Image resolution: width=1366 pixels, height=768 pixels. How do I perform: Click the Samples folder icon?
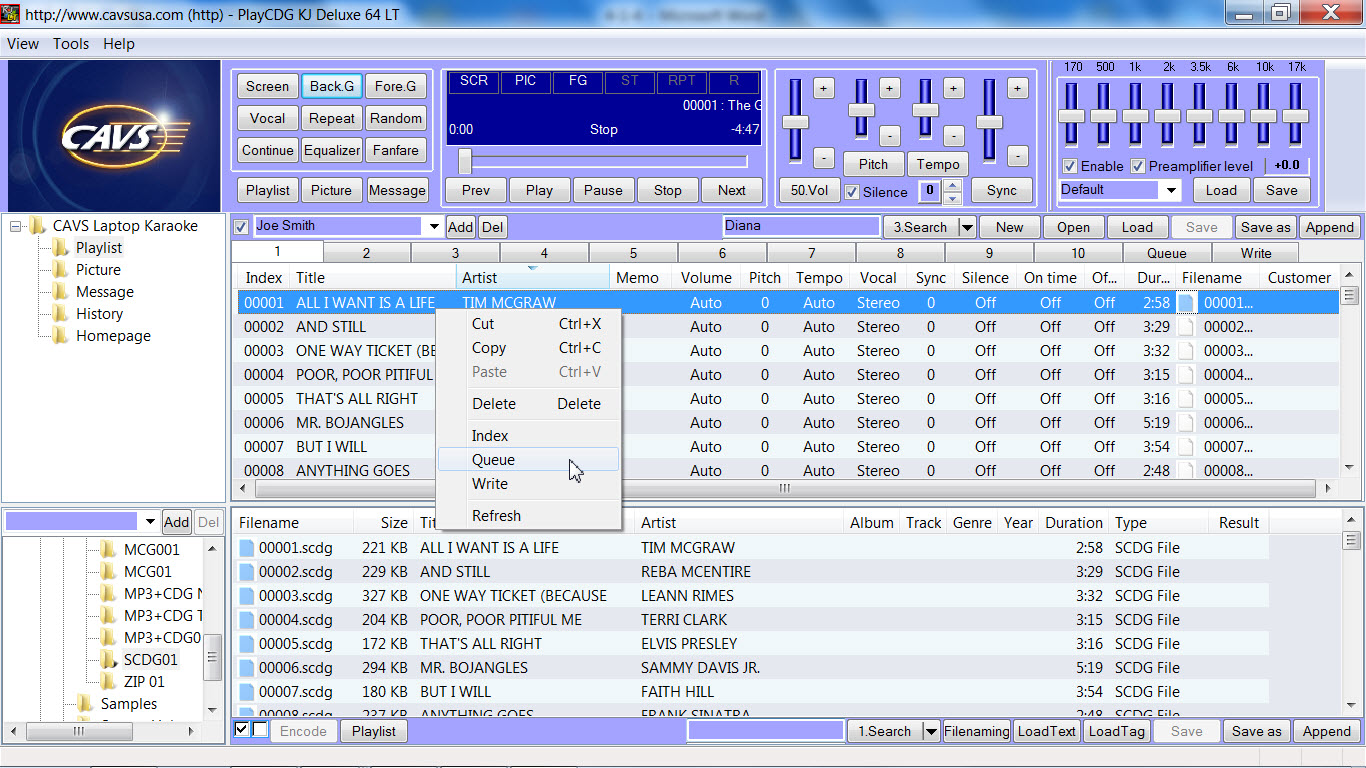pyautogui.click(x=85, y=703)
